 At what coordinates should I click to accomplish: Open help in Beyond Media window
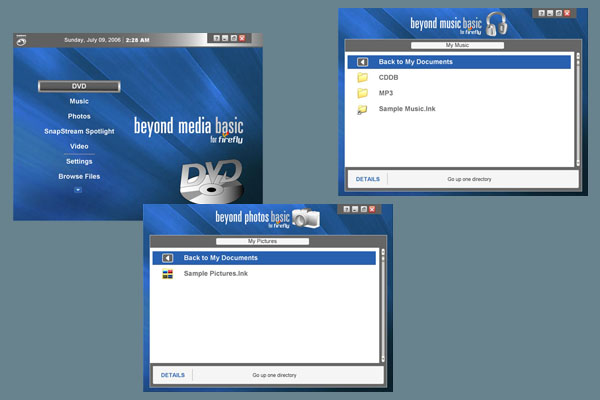pos(217,38)
